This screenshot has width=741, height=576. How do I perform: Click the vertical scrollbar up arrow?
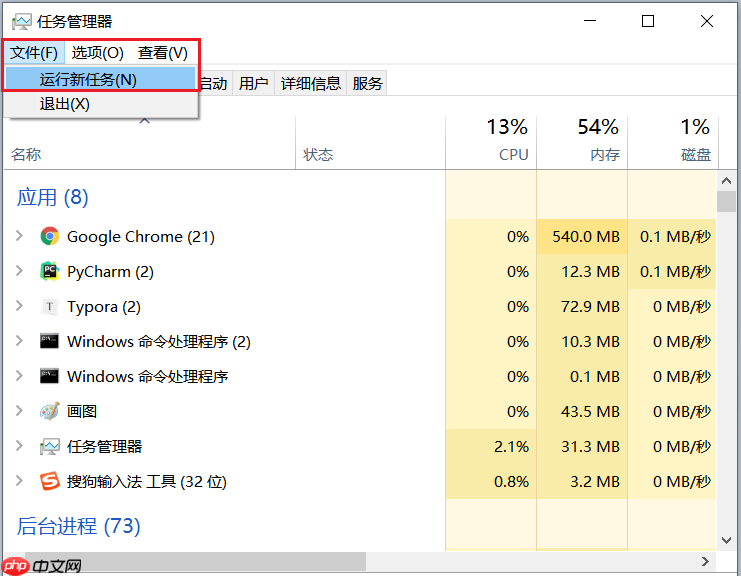click(726, 181)
